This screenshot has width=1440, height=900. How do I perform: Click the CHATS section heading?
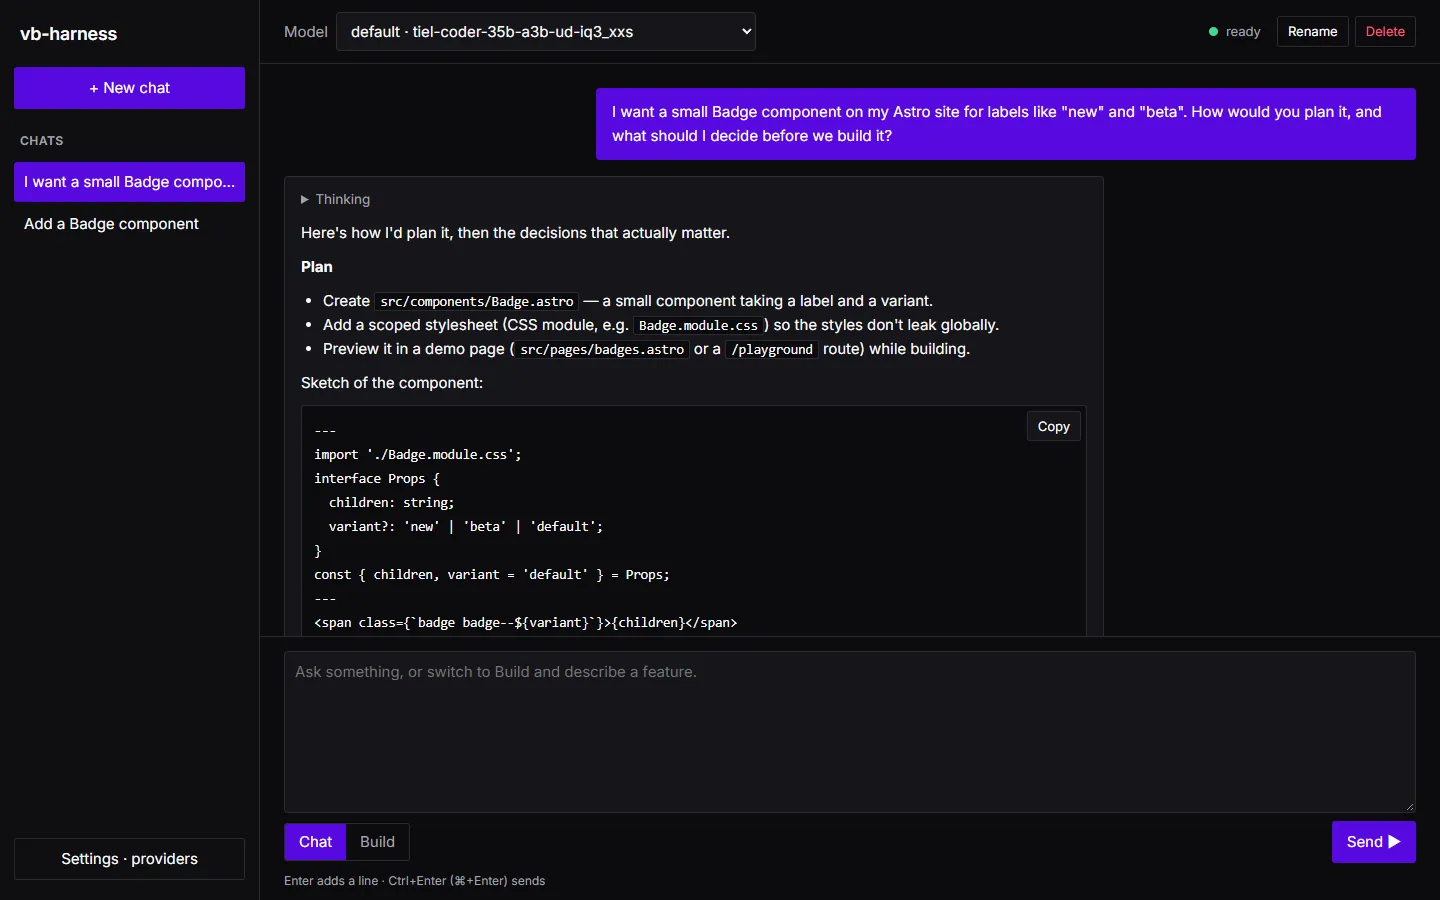pos(42,141)
